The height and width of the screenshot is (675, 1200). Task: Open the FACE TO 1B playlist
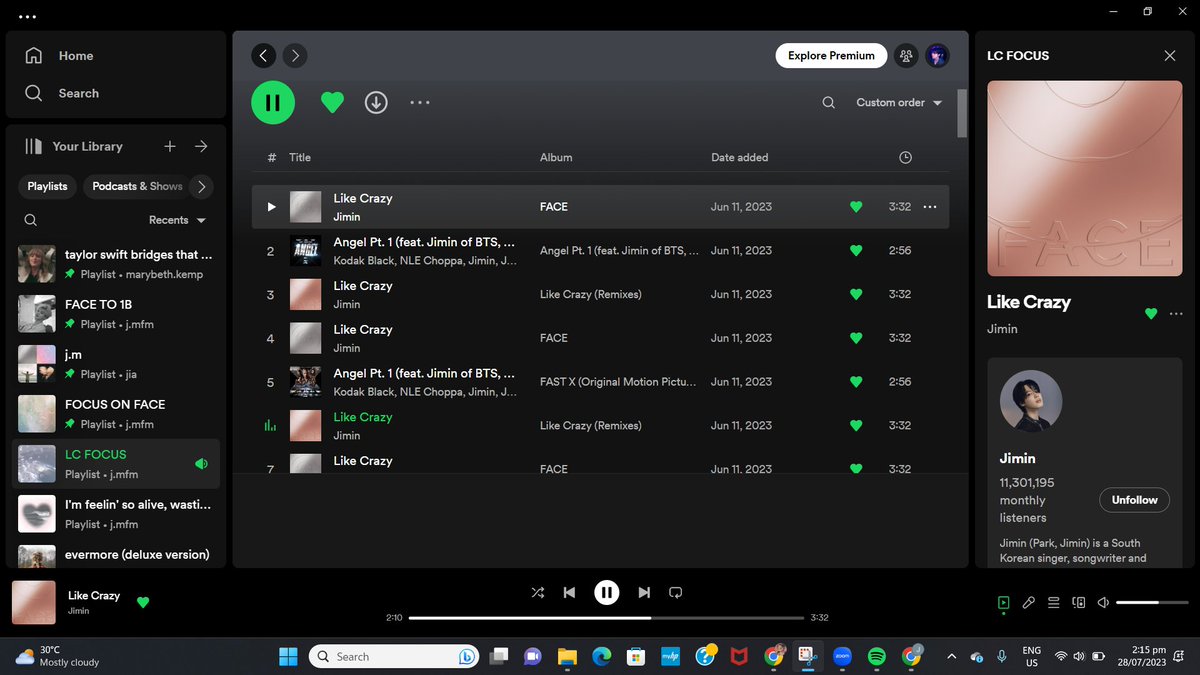pyautogui.click(x=116, y=313)
